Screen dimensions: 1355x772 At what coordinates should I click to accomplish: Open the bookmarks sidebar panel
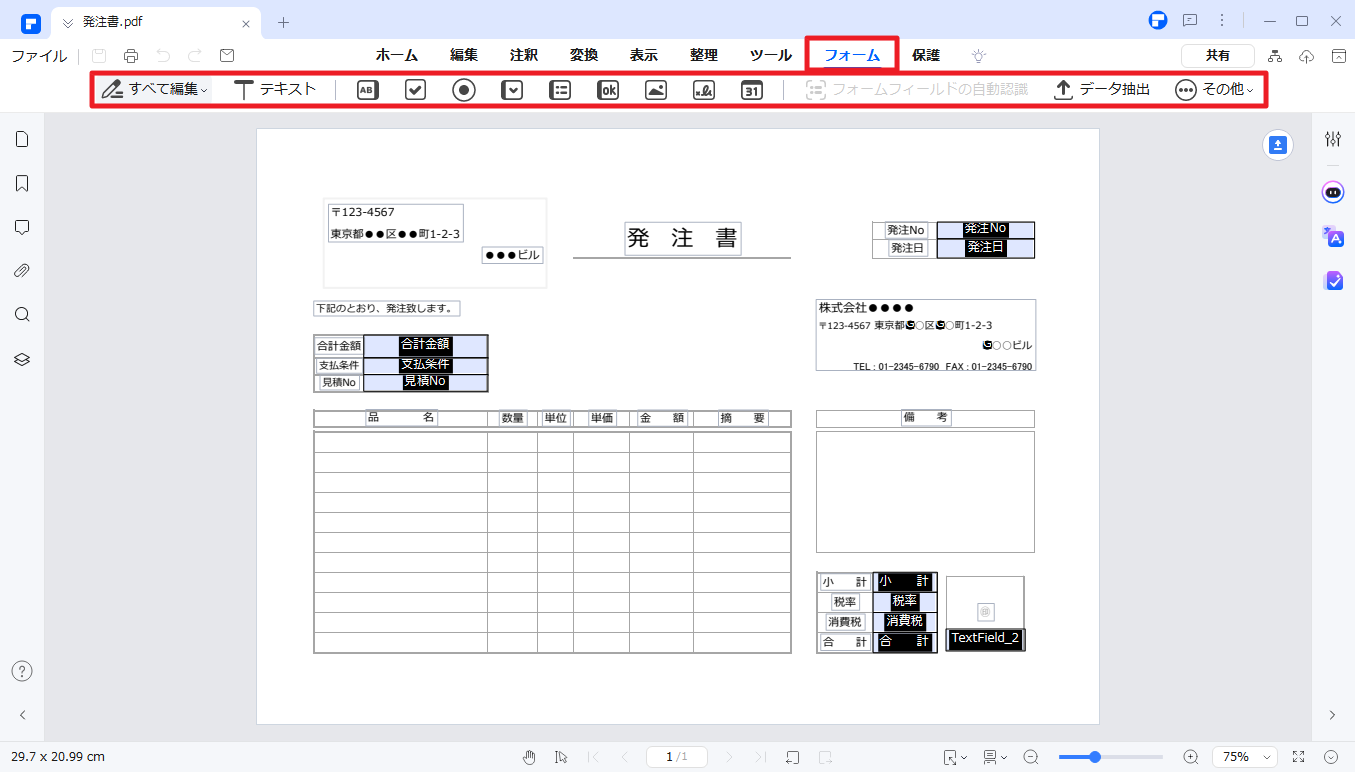(22, 183)
